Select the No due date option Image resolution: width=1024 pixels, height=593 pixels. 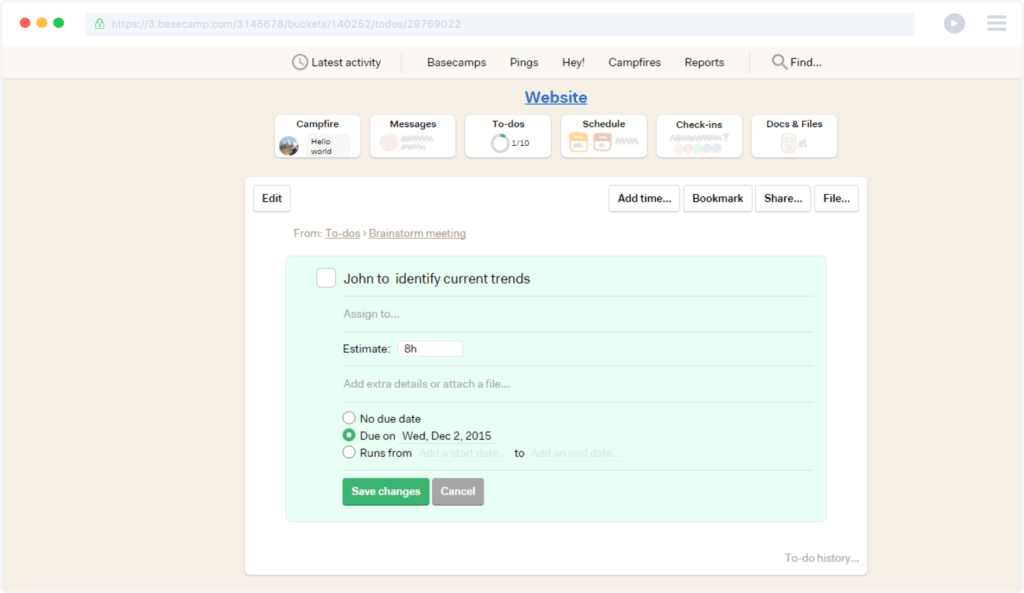349,418
